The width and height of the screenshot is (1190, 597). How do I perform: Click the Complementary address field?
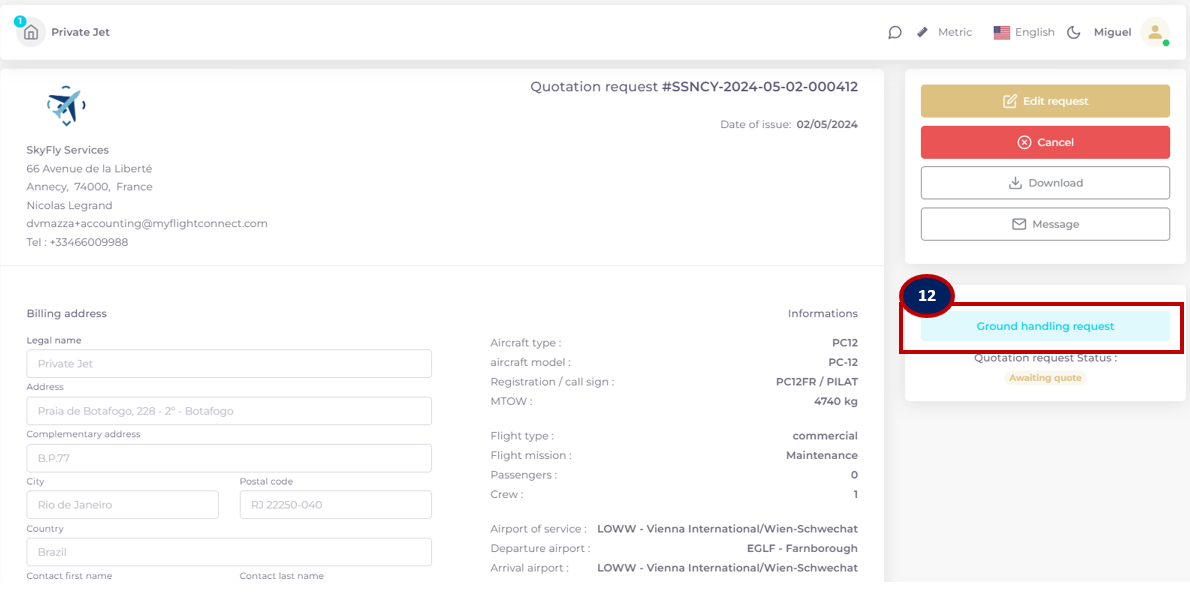pos(229,458)
